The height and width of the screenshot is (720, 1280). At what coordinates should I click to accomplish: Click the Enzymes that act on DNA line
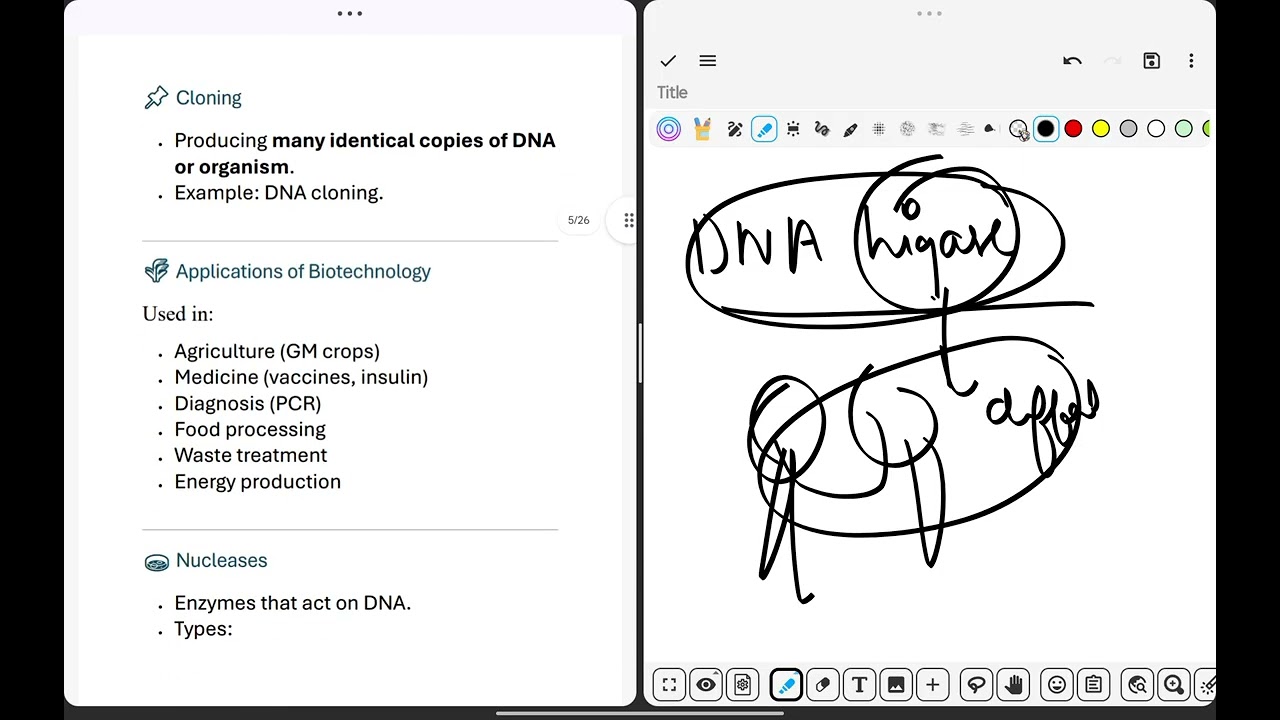[293, 603]
